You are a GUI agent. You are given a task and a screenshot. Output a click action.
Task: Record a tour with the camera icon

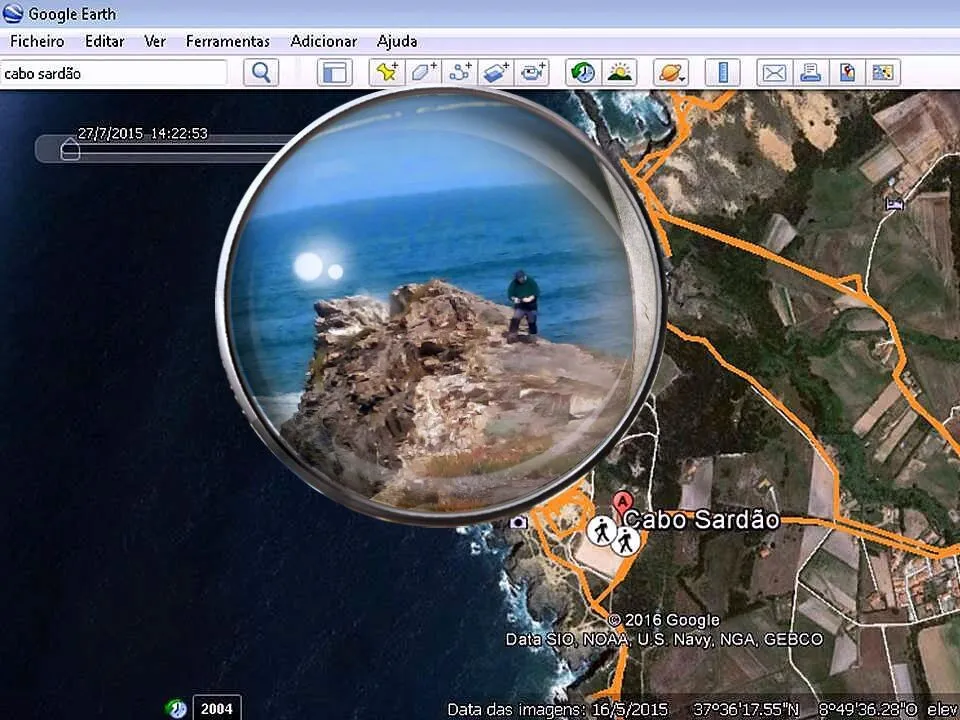tap(532, 73)
